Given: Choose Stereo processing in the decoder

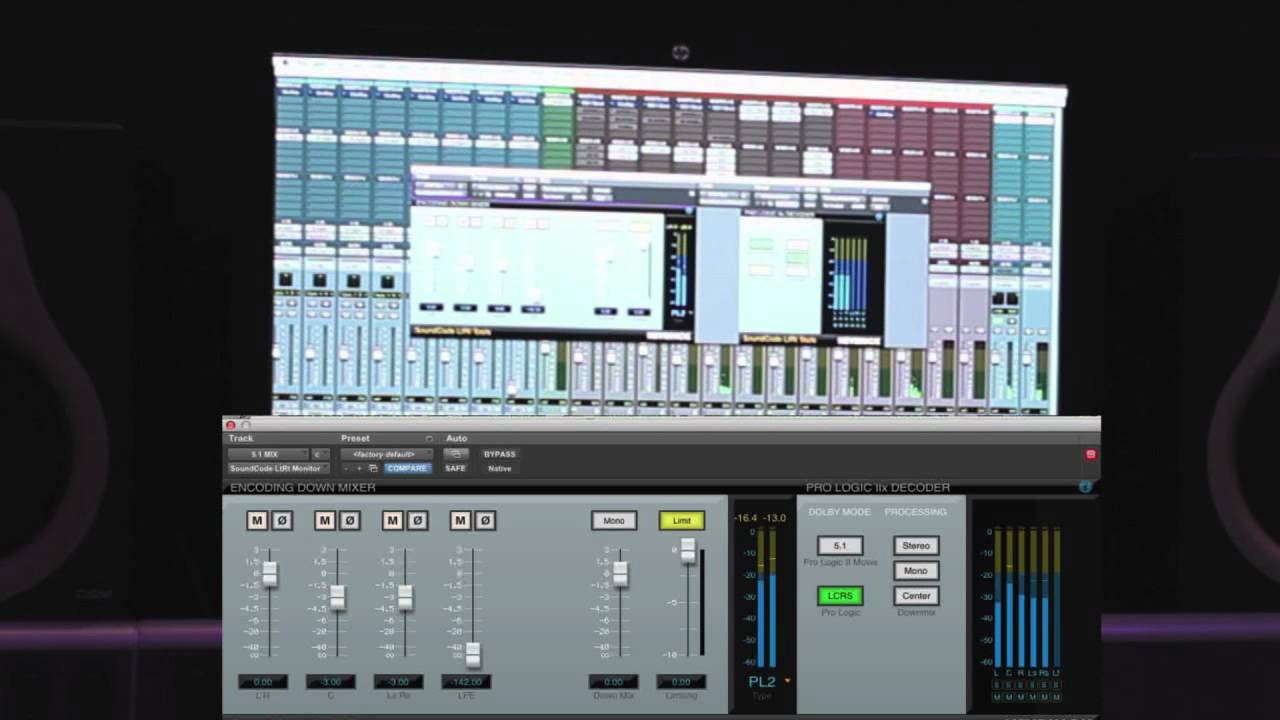Looking at the screenshot, I should click(x=916, y=546).
